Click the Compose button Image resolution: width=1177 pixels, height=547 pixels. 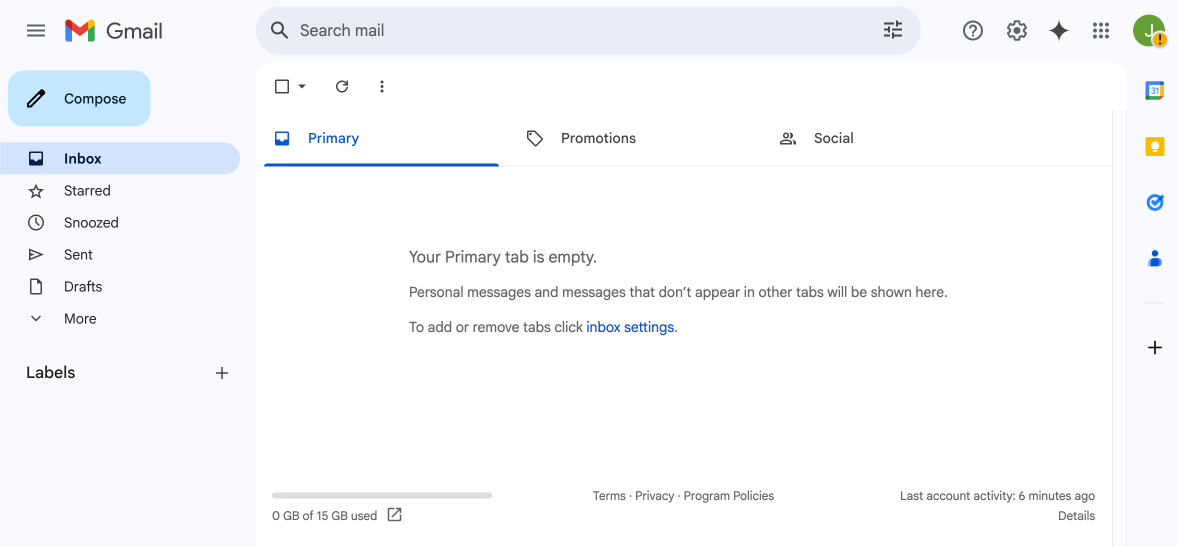tap(79, 99)
